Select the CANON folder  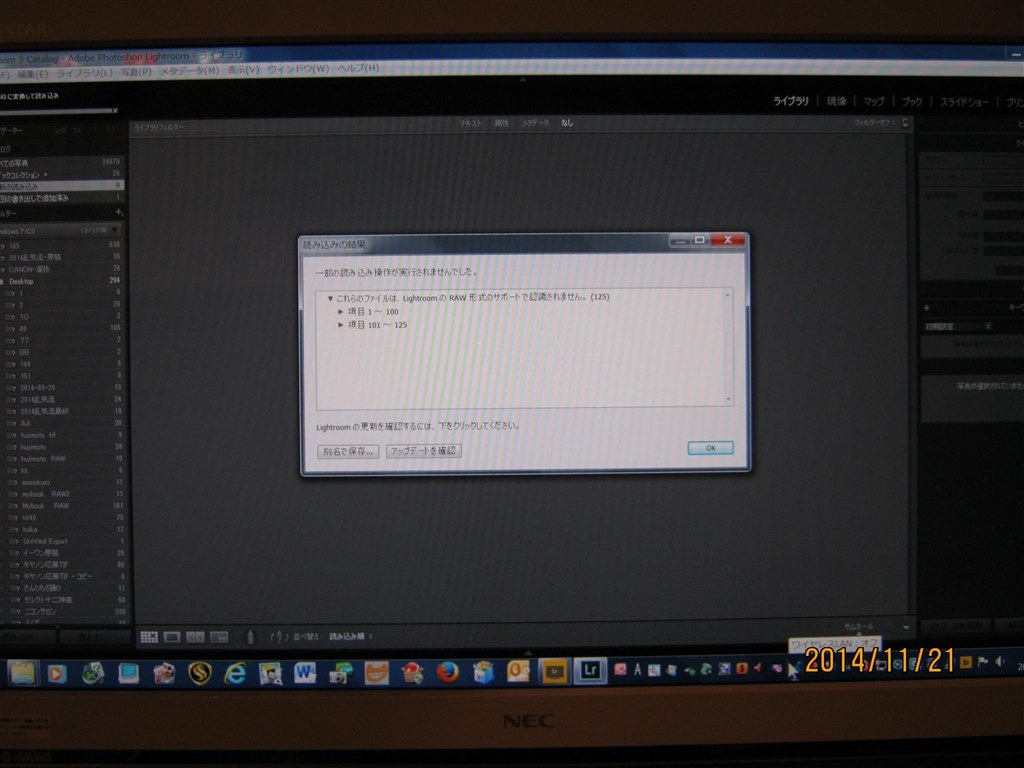click(61, 269)
